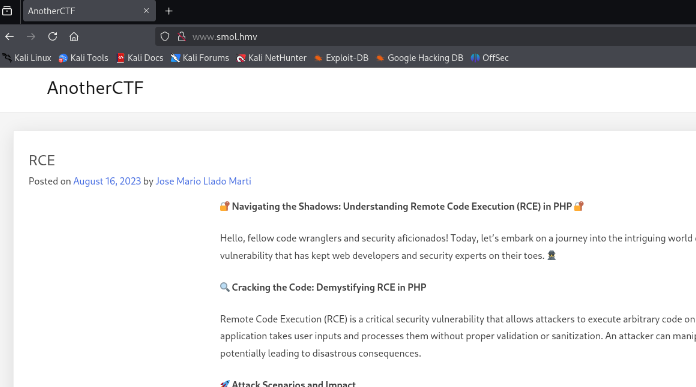Go back with the back arrow
The image size is (696, 387).
pyautogui.click(x=9, y=37)
